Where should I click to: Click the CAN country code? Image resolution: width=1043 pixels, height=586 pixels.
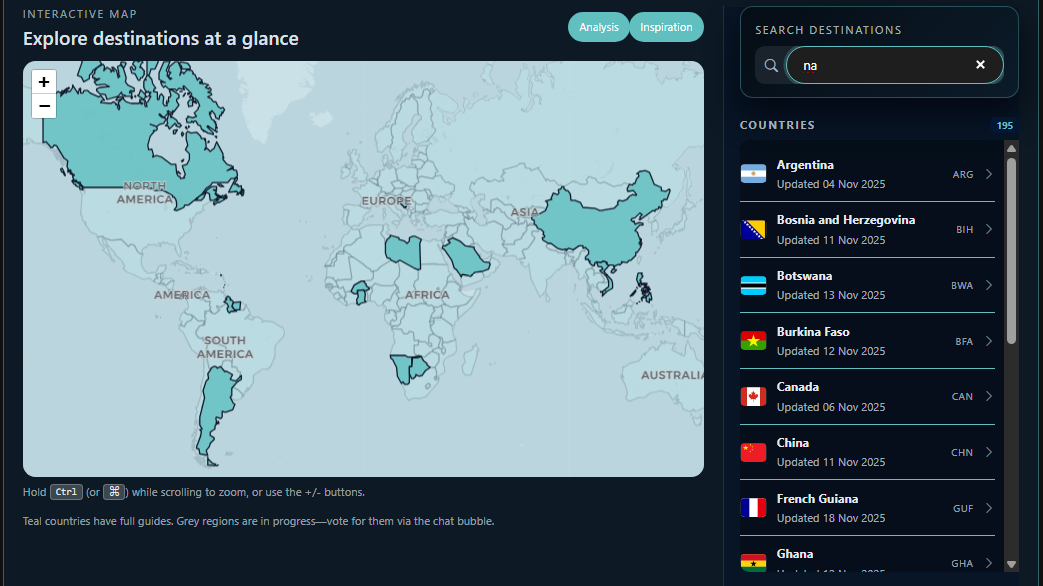tap(962, 396)
